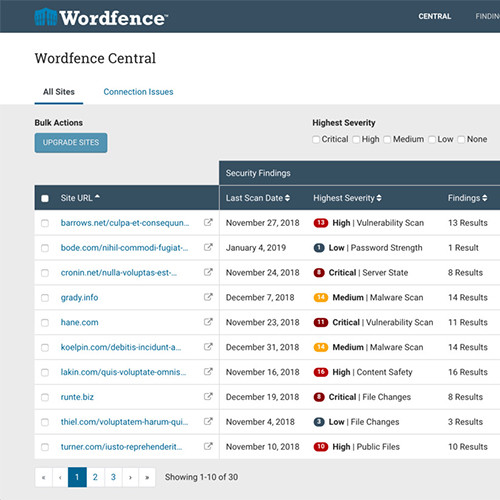Open the bode.com site link
Viewport: 500px width, 500px height.
coord(124,248)
